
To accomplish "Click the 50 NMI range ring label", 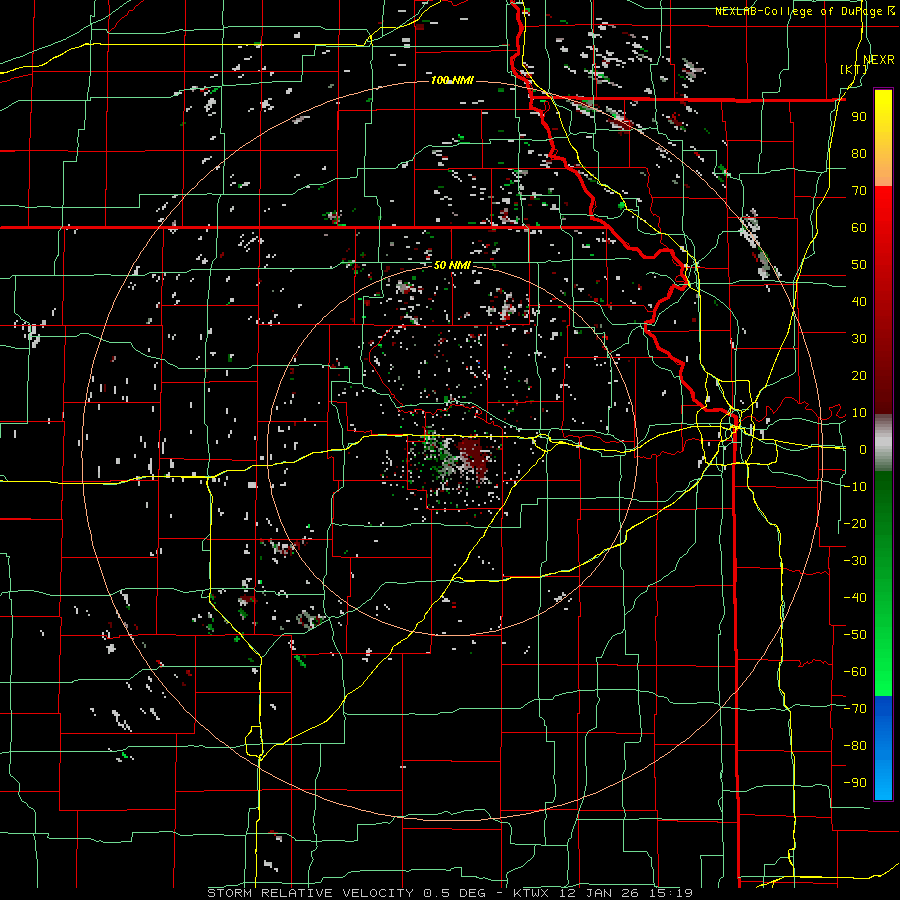I will (452, 265).
